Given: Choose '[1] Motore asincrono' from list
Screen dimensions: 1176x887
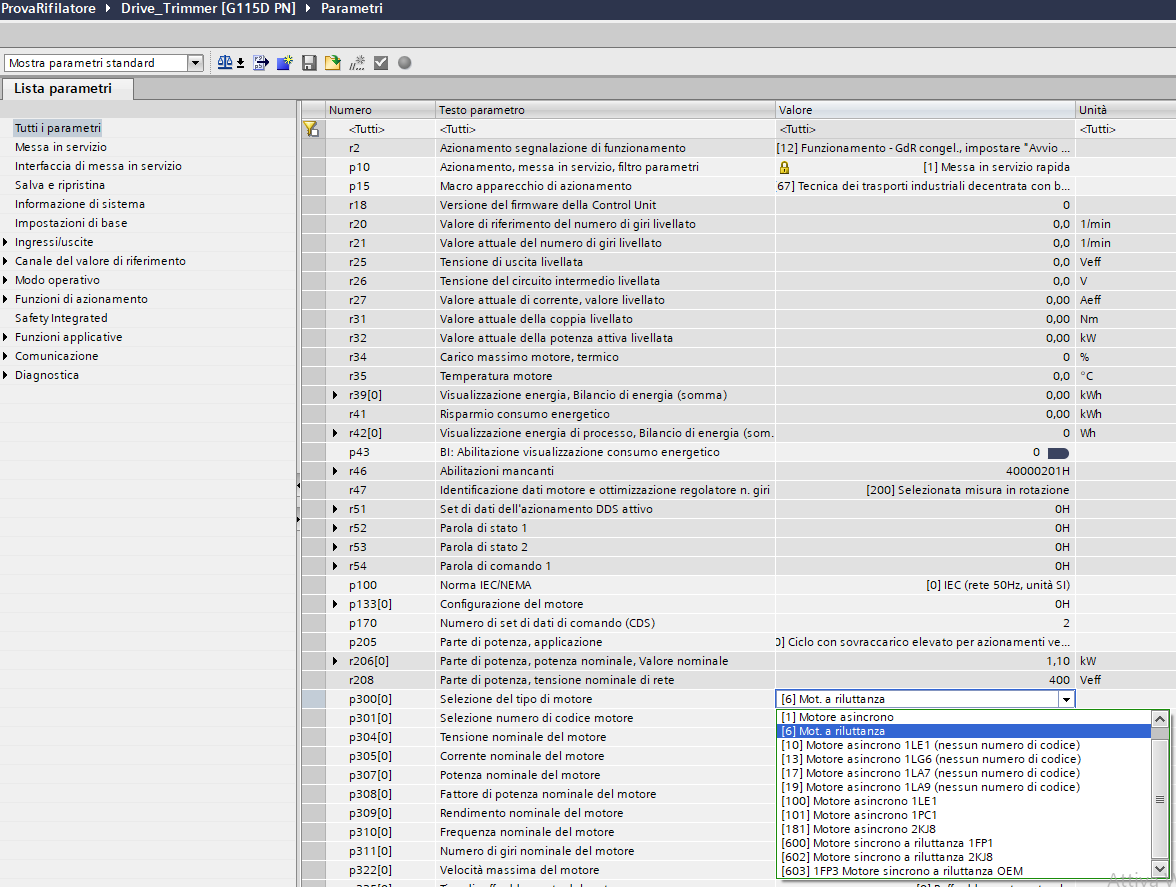Looking at the screenshot, I should (837, 717).
